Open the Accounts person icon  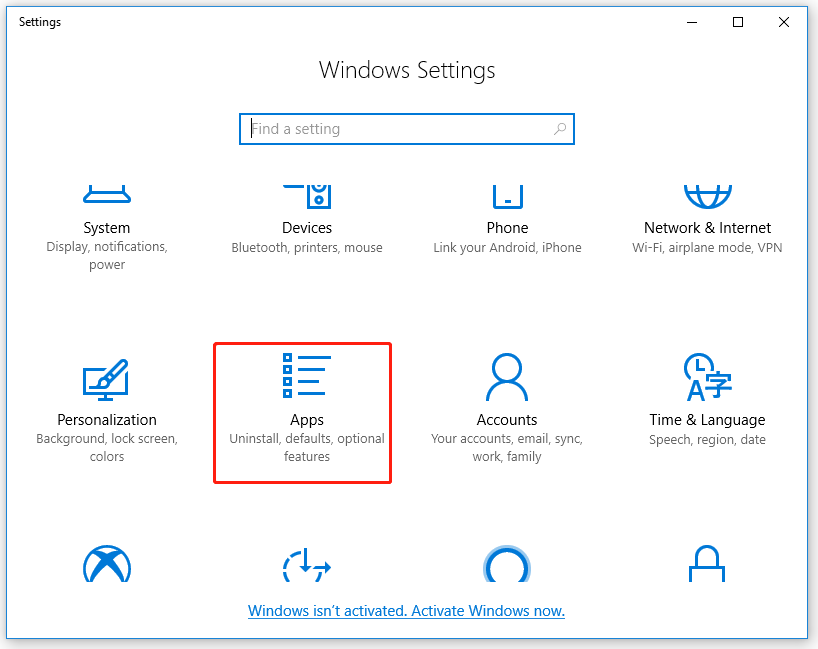coord(507,377)
